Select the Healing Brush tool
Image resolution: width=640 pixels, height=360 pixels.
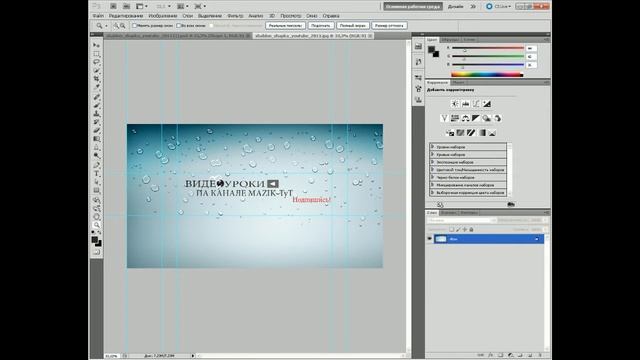(96, 97)
